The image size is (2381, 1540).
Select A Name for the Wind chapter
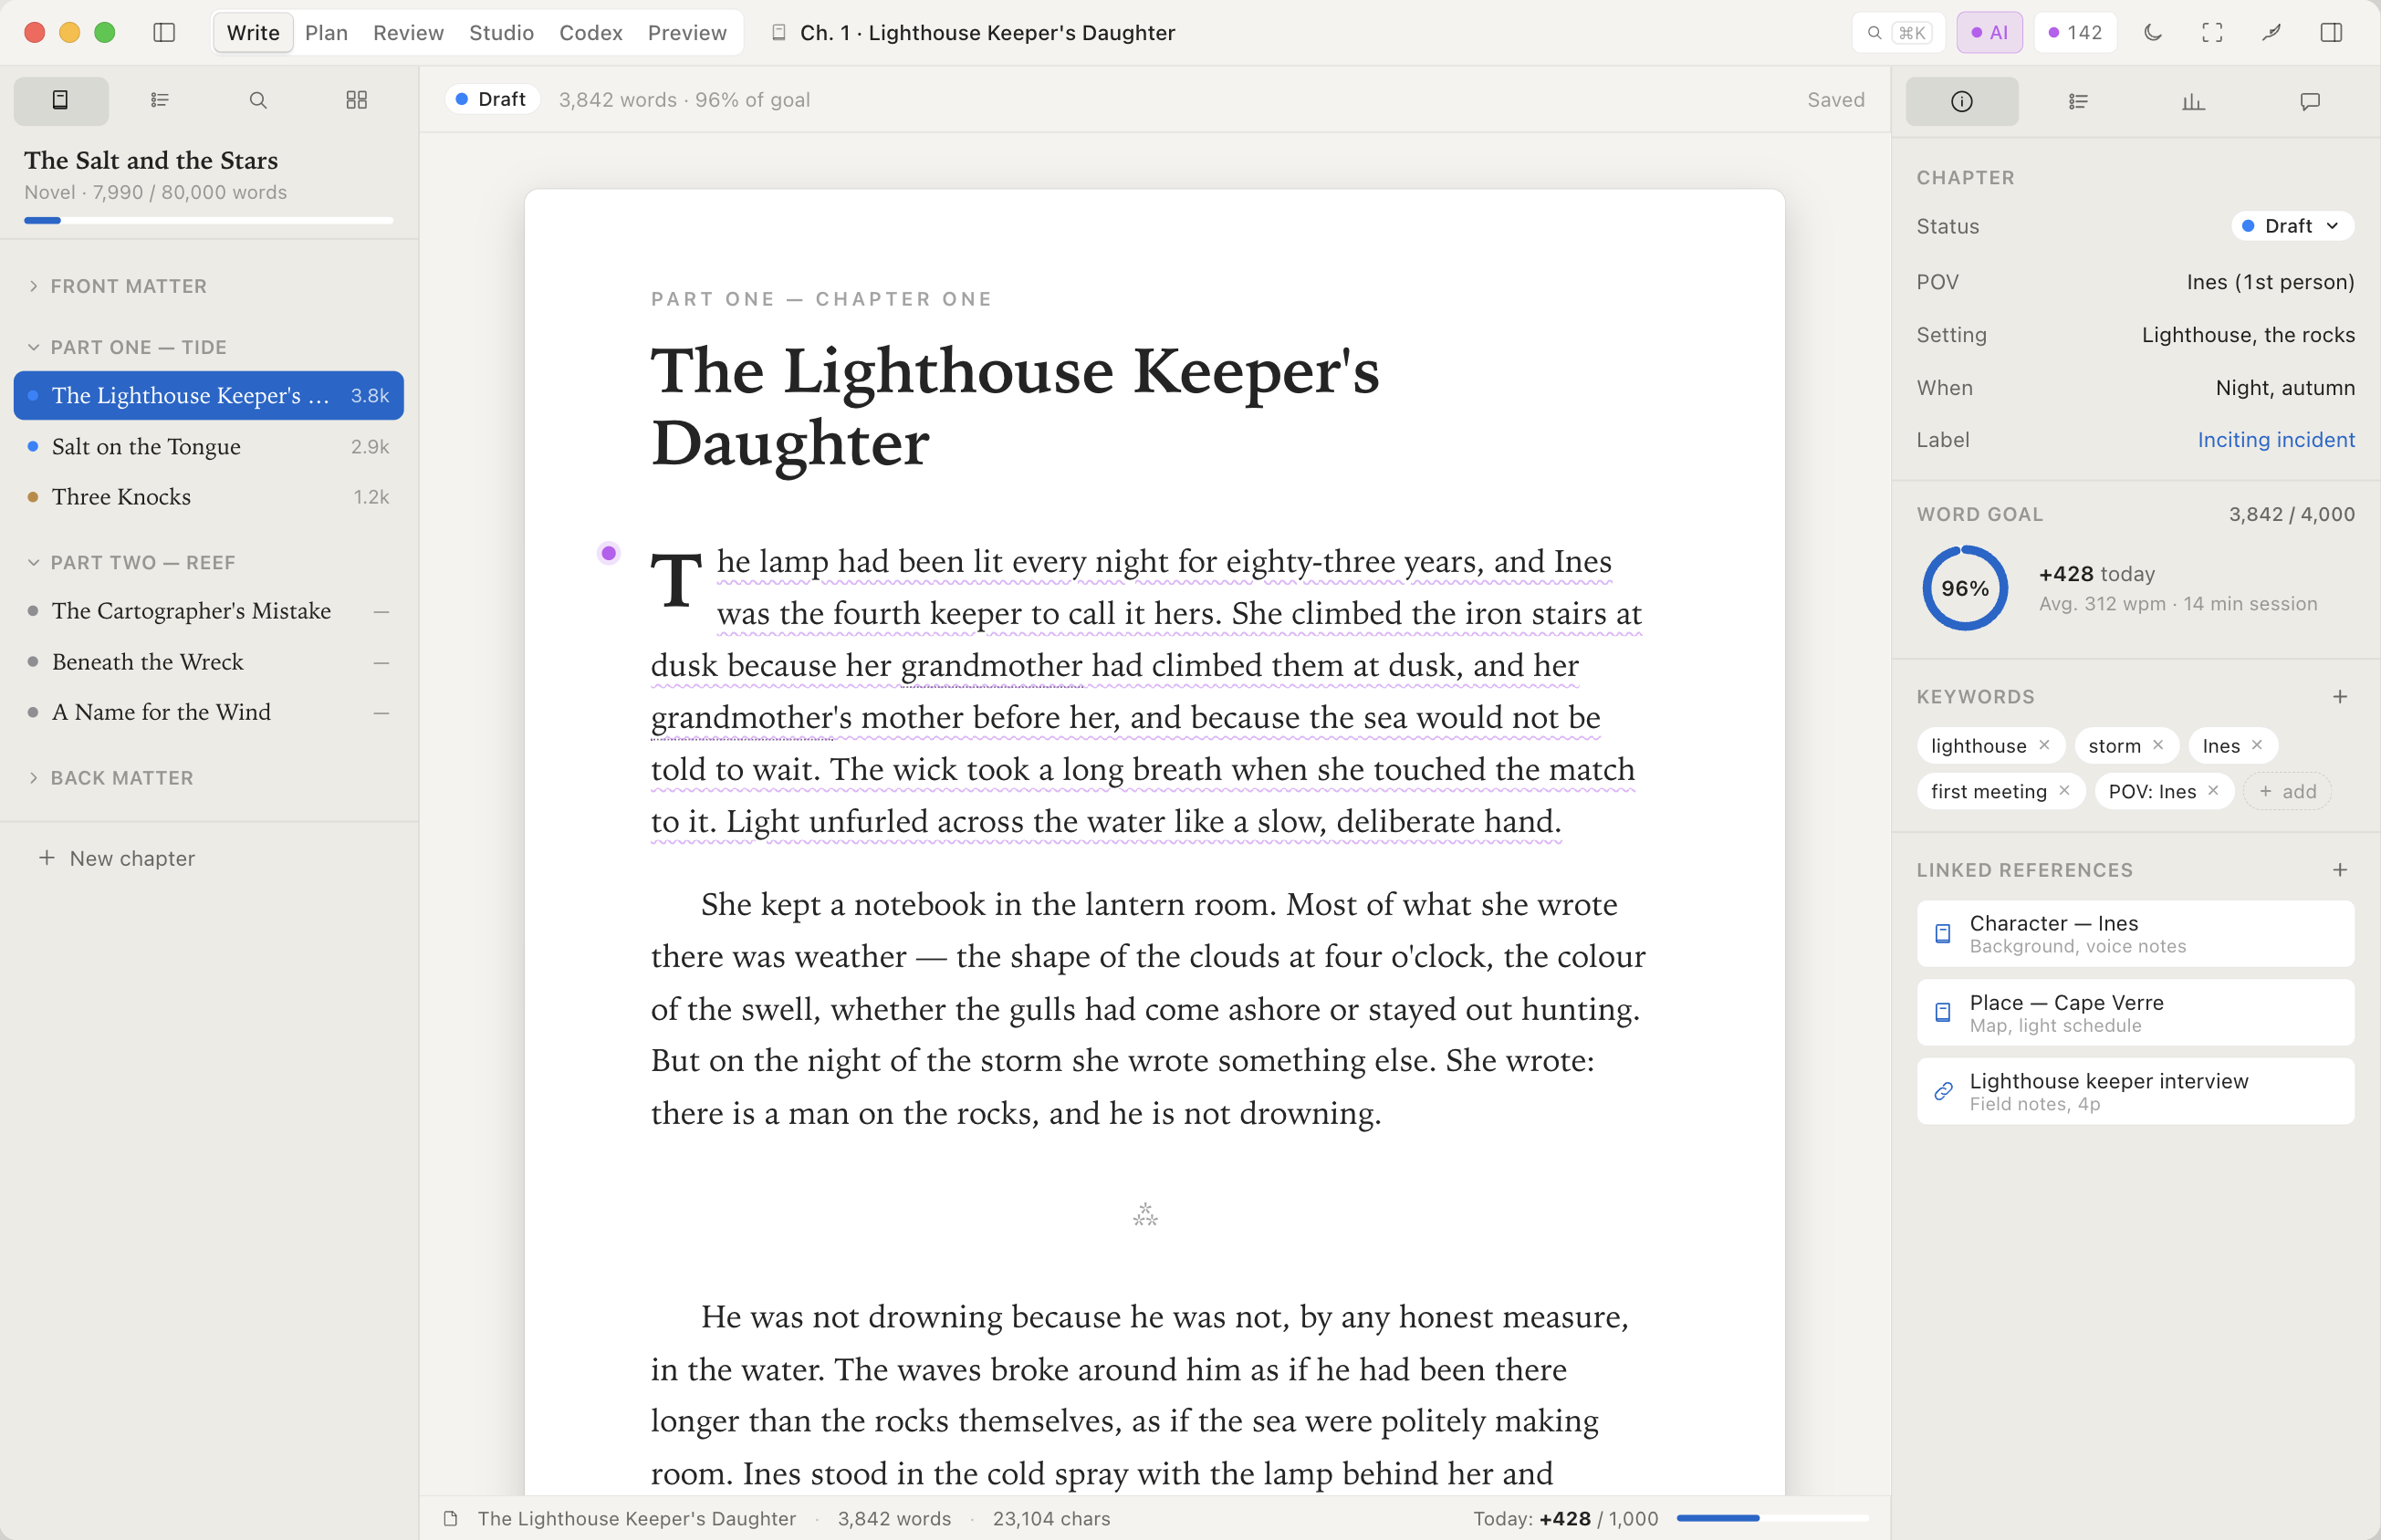click(209, 712)
